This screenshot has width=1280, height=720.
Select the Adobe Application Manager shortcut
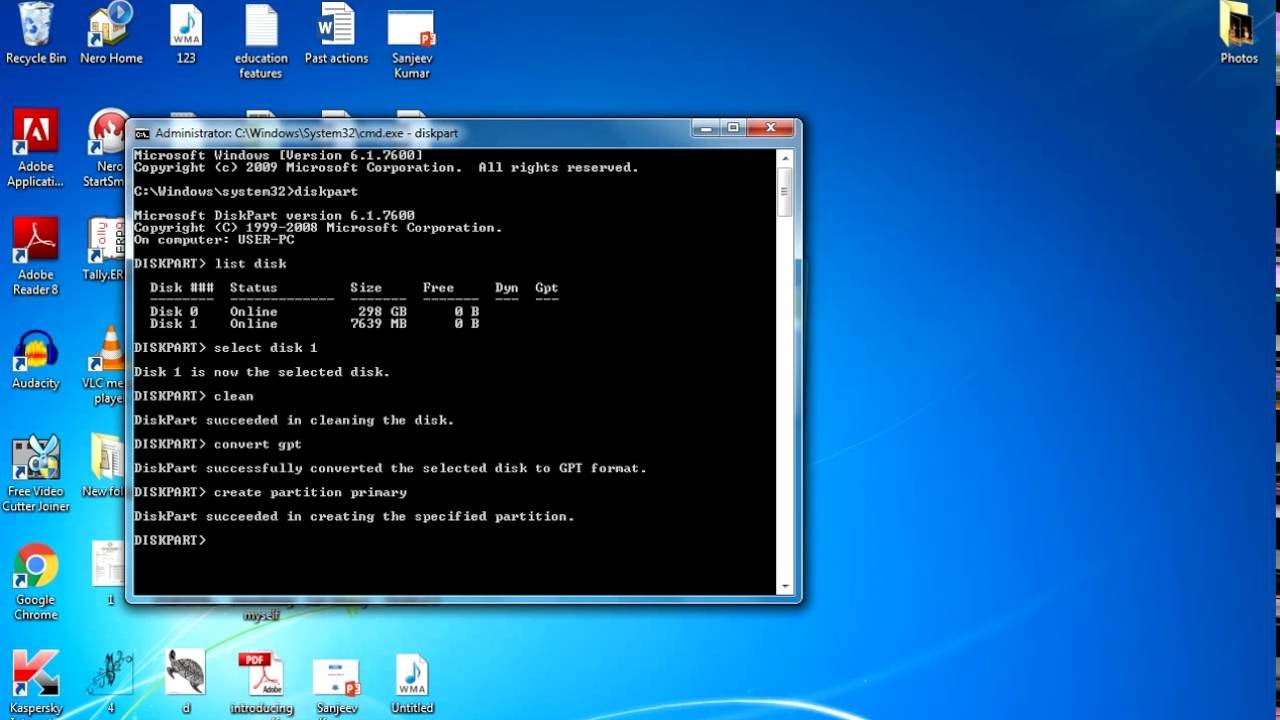pyautogui.click(x=36, y=150)
